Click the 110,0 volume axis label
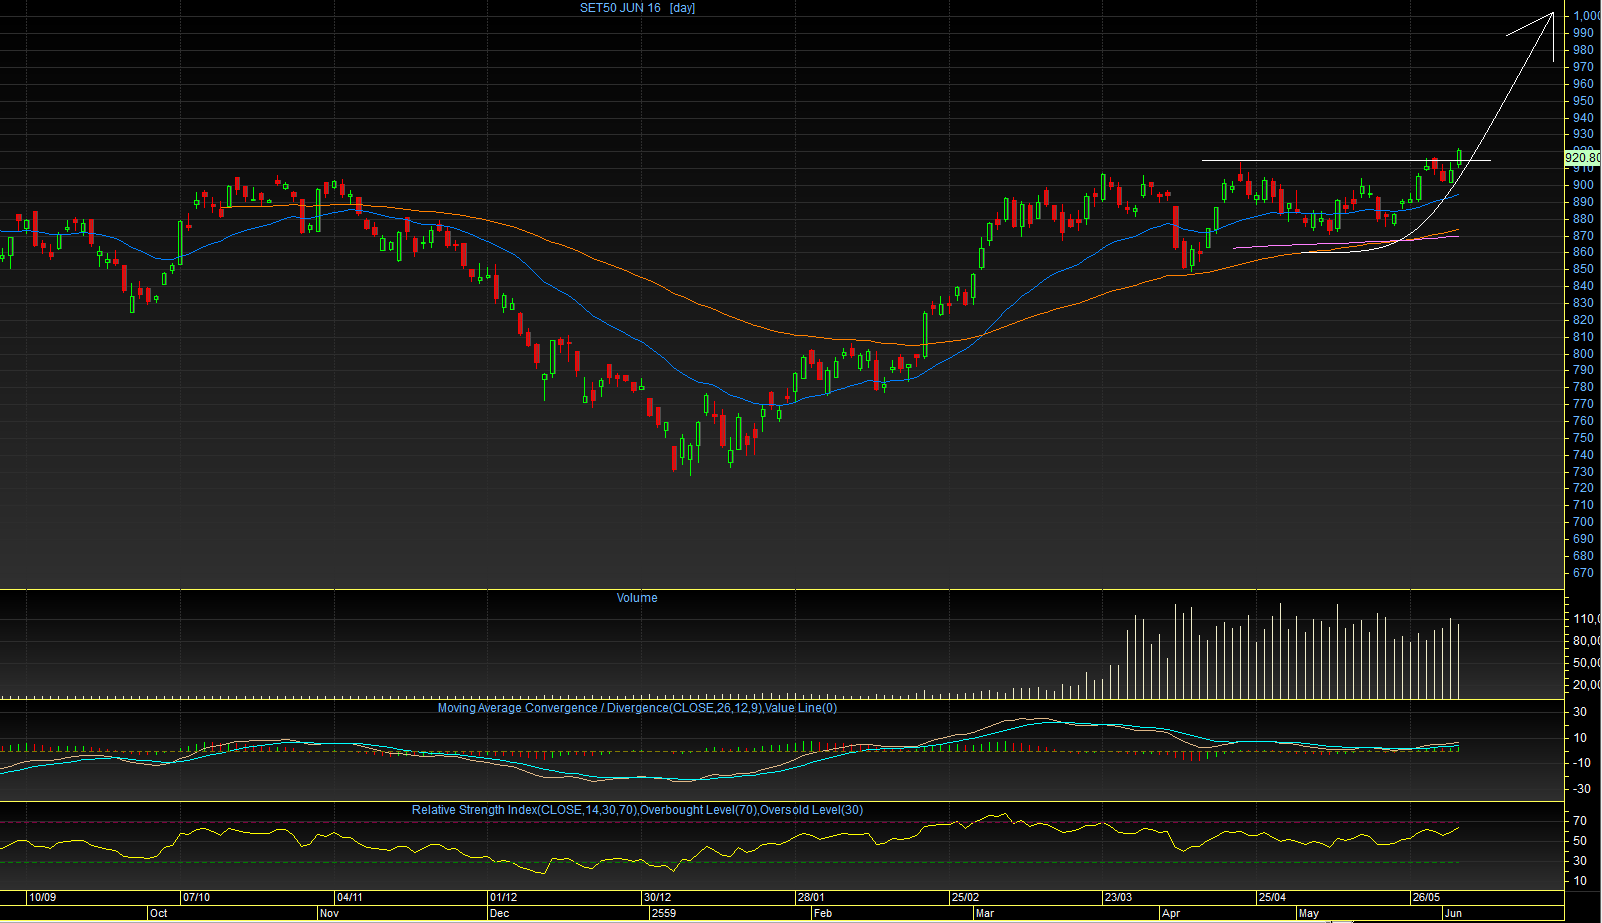Viewport: 1602px width, 923px height. [x=1586, y=620]
